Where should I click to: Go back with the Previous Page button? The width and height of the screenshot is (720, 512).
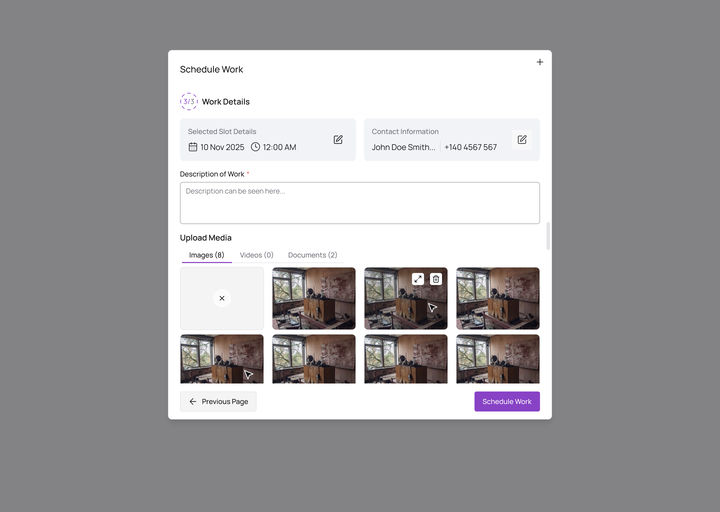point(218,401)
